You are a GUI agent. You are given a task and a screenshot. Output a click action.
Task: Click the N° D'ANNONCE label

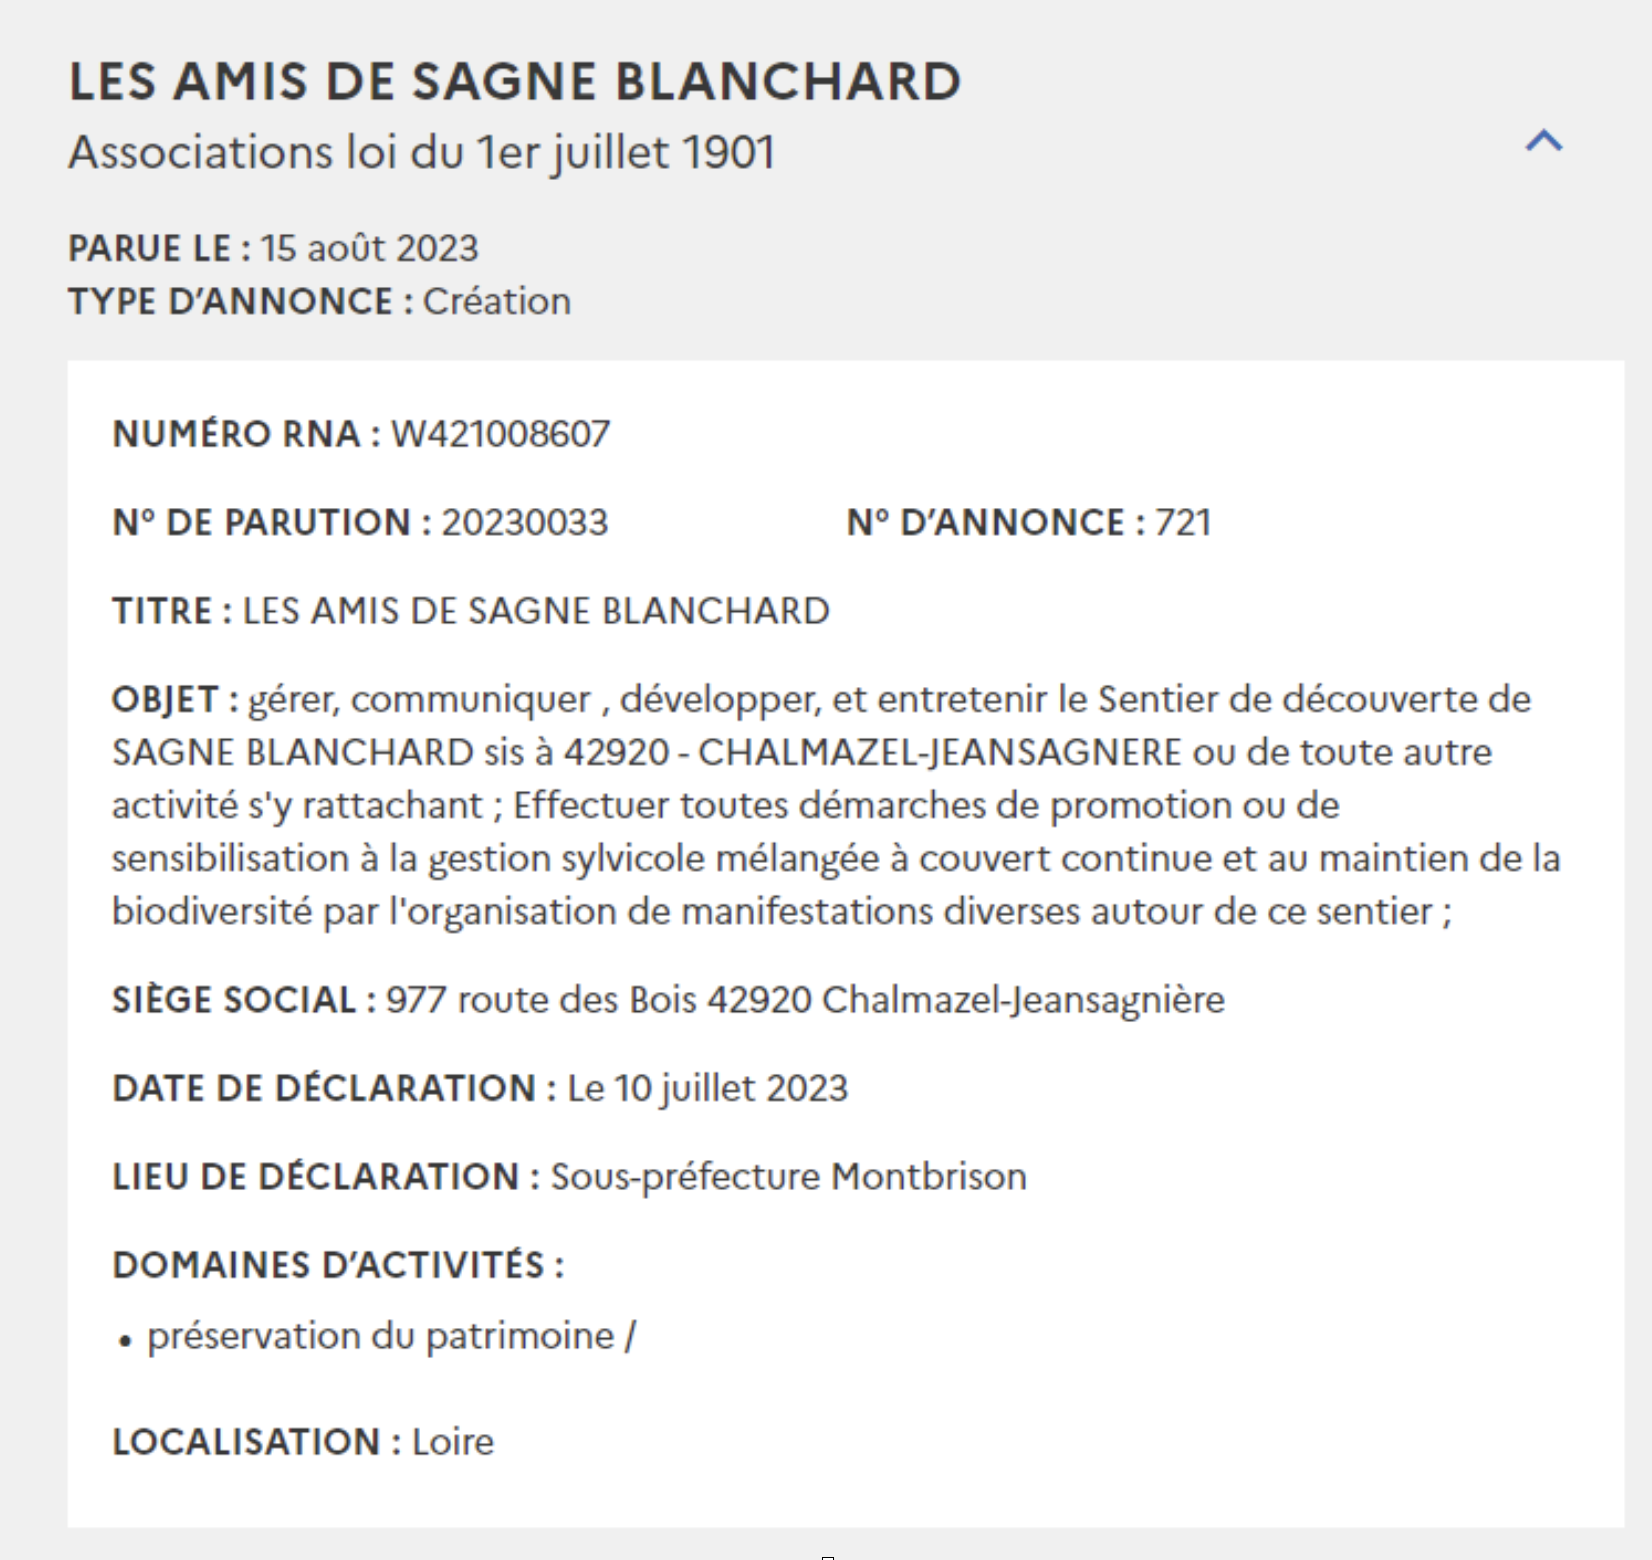[996, 522]
